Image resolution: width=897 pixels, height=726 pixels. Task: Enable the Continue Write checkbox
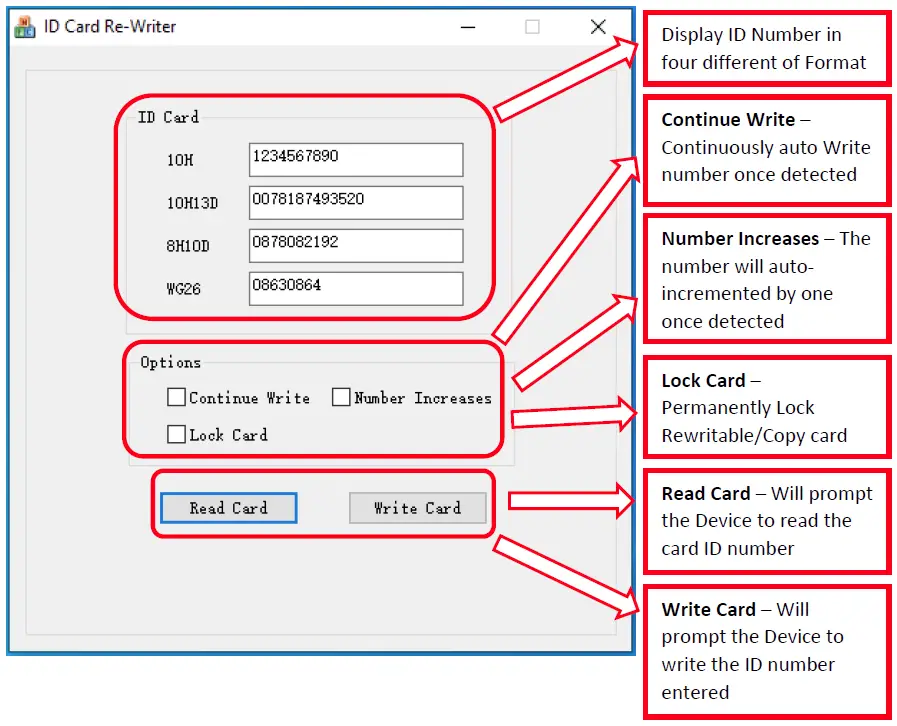(x=176, y=397)
